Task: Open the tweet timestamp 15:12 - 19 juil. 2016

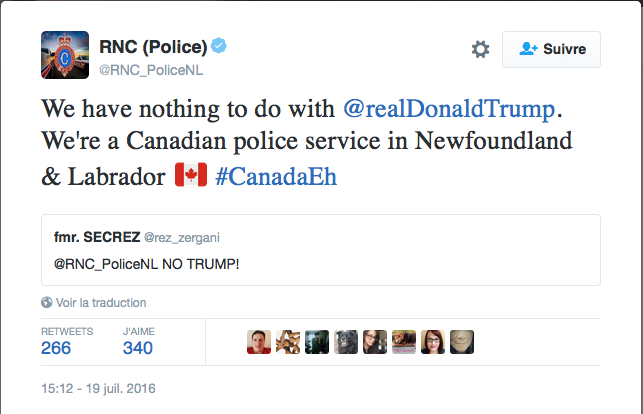Action: (x=99, y=388)
